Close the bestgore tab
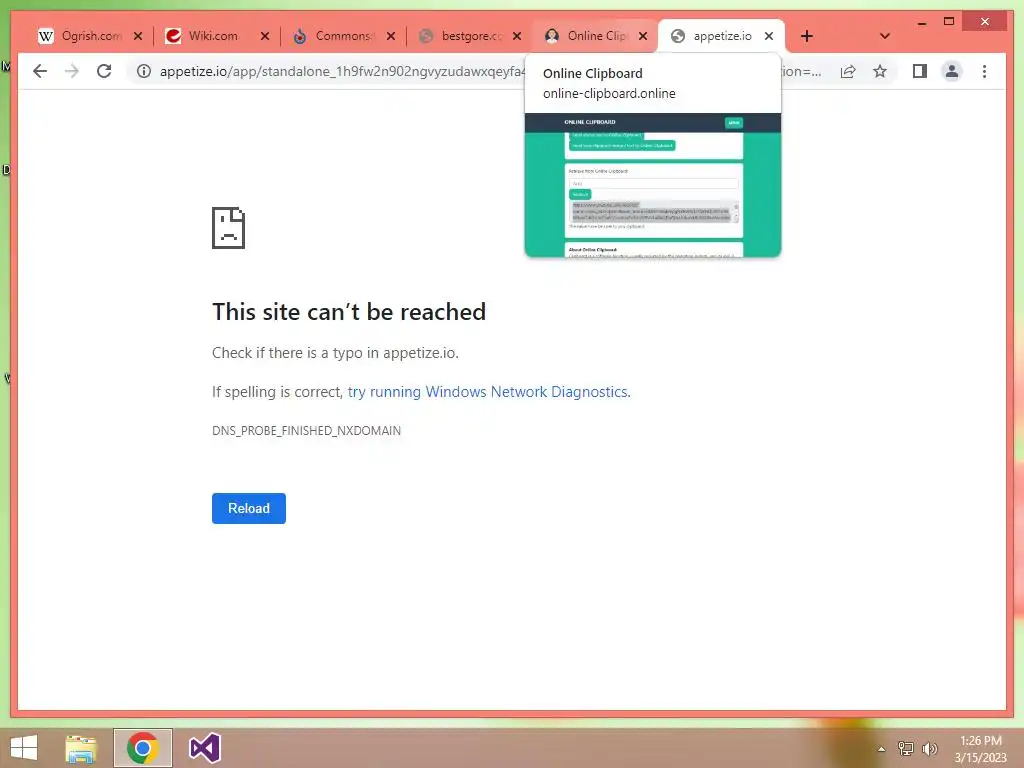This screenshot has height=768, width=1024. click(x=517, y=36)
